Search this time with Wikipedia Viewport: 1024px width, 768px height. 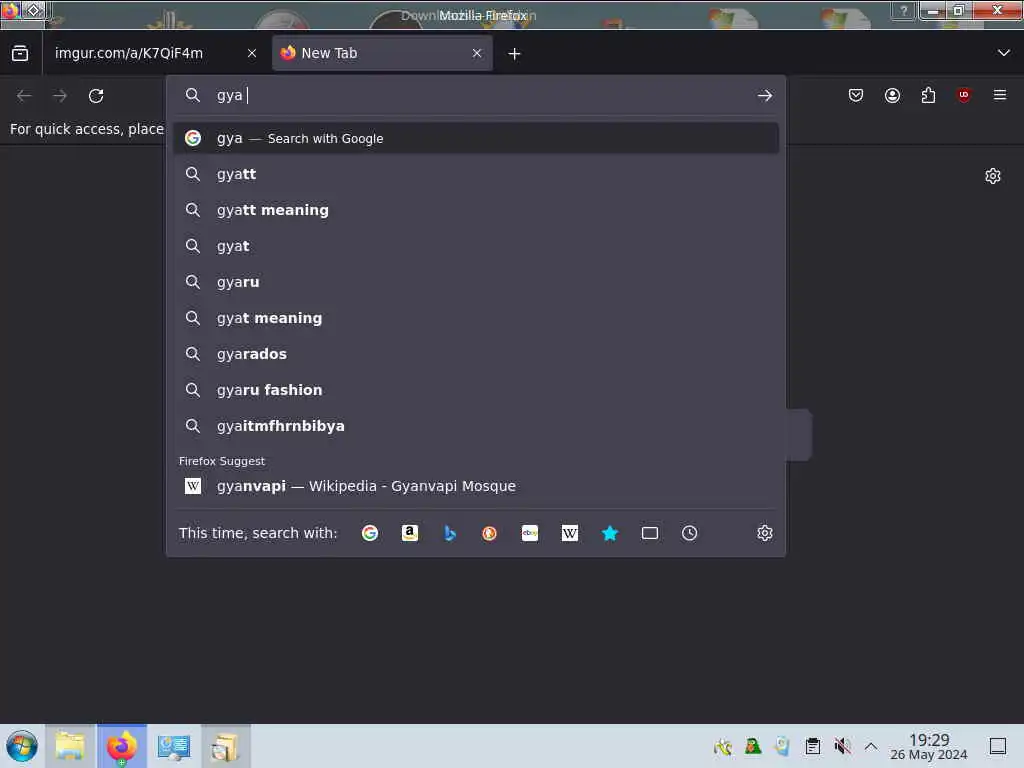[569, 534]
